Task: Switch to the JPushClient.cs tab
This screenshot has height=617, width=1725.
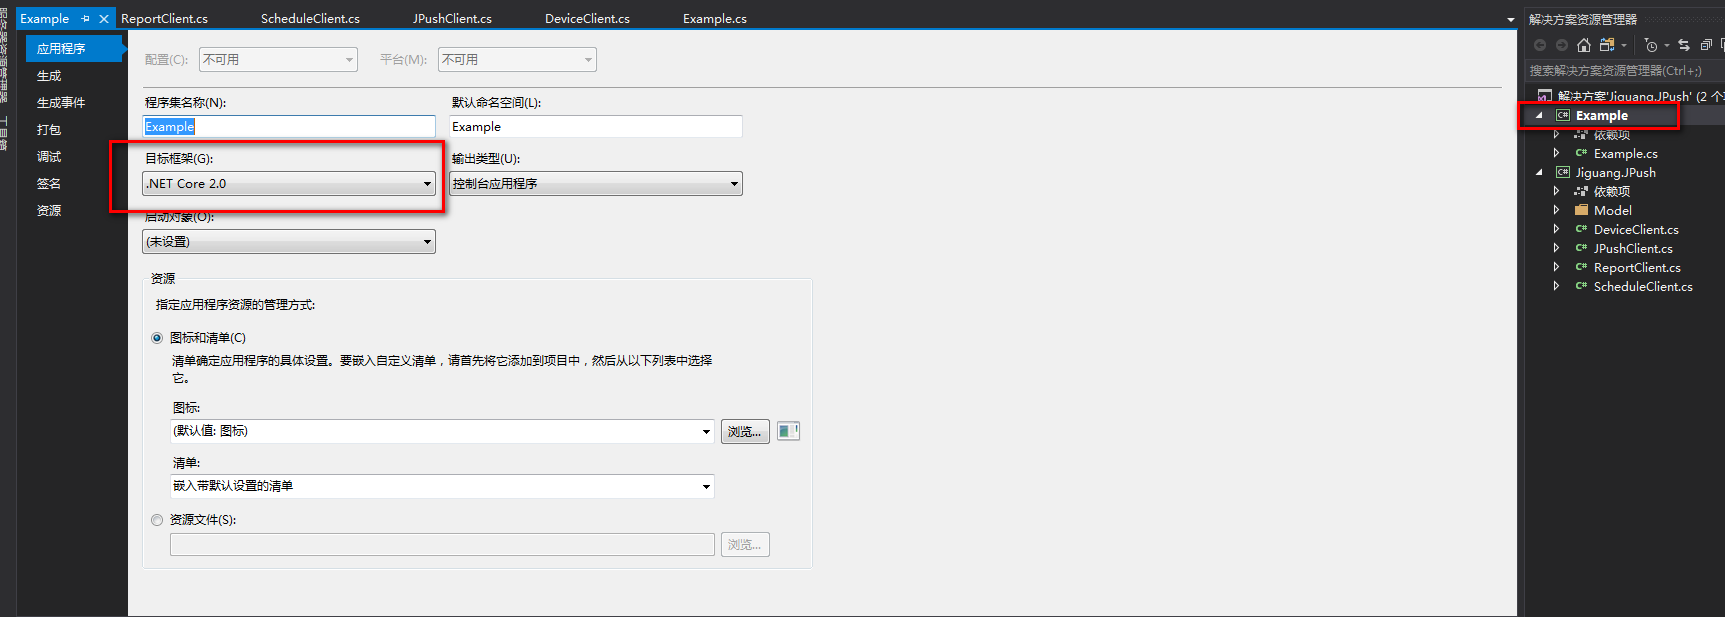Action: coord(452,19)
